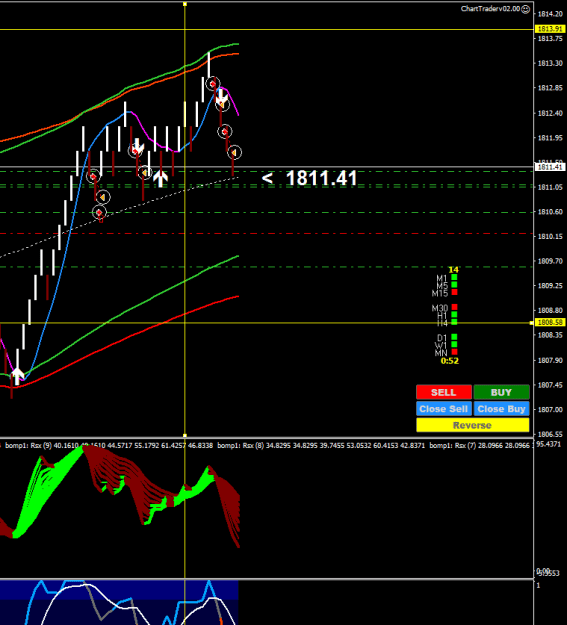Click the M1 green trend square
This screenshot has height=625, width=567.
click(x=454, y=277)
